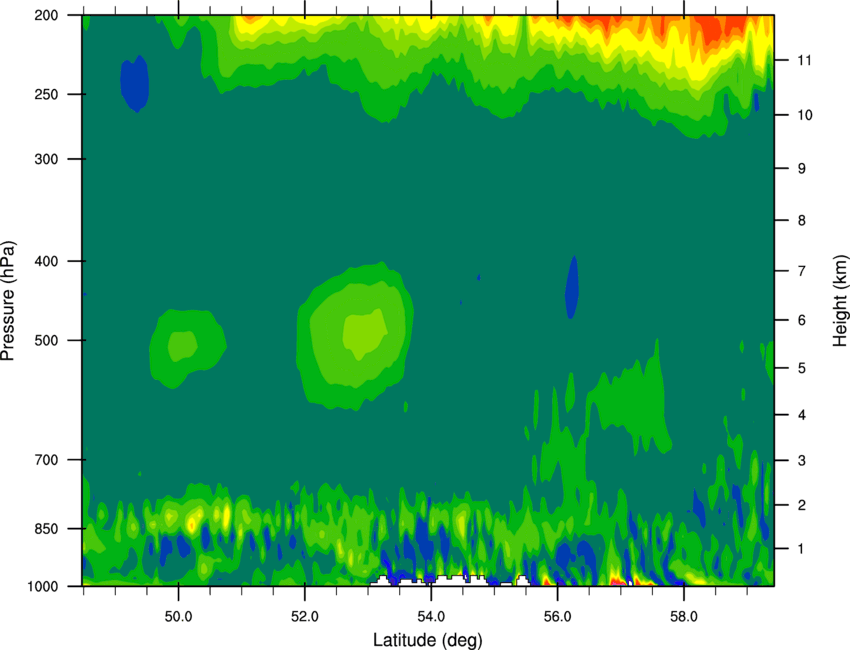Pick the 3 km height label
The image size is (850, 650).
point(802,461)
